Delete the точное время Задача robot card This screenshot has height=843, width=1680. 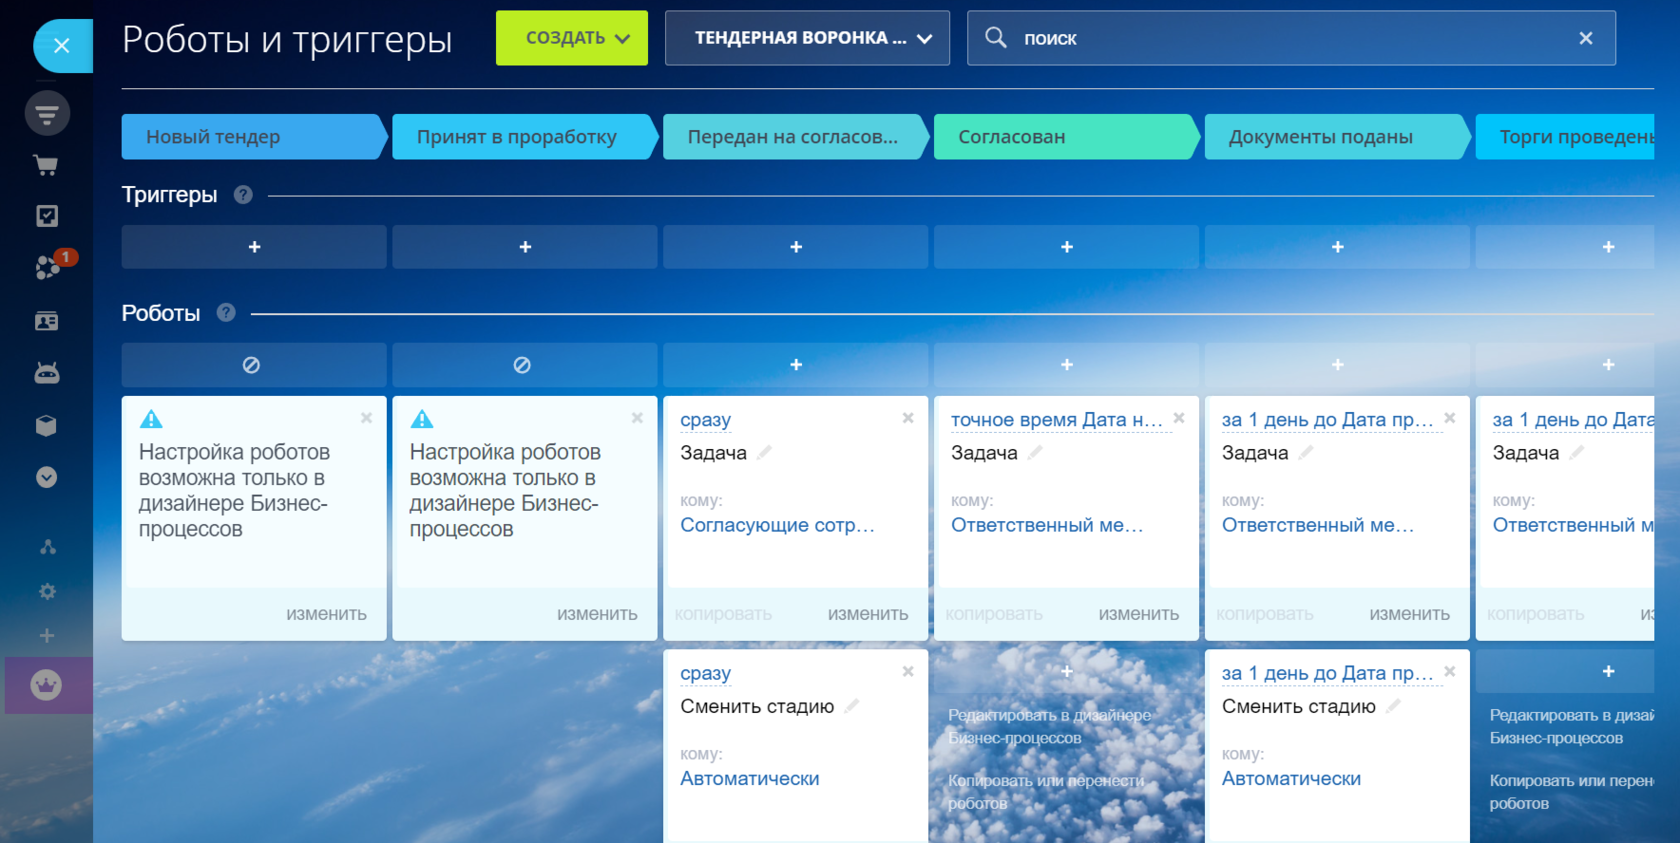pyautogui.click(x=1179, y=418)
